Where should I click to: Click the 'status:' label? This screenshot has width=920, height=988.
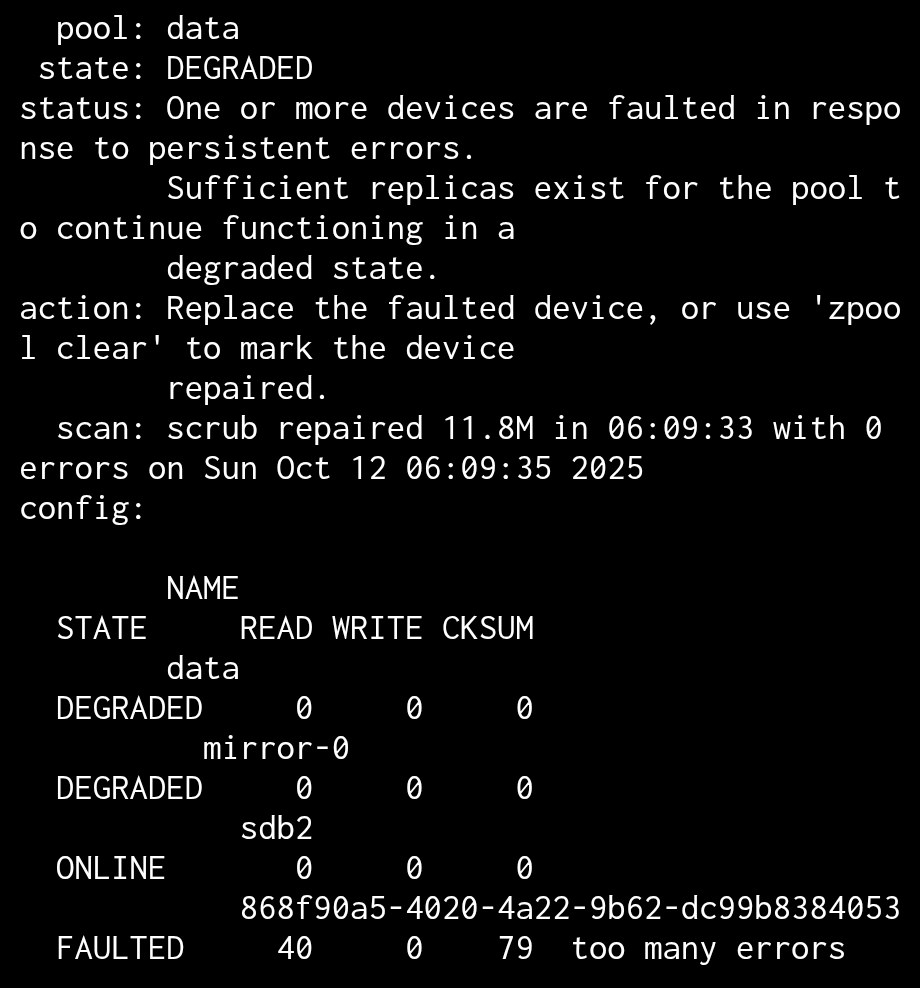[83, 109]
